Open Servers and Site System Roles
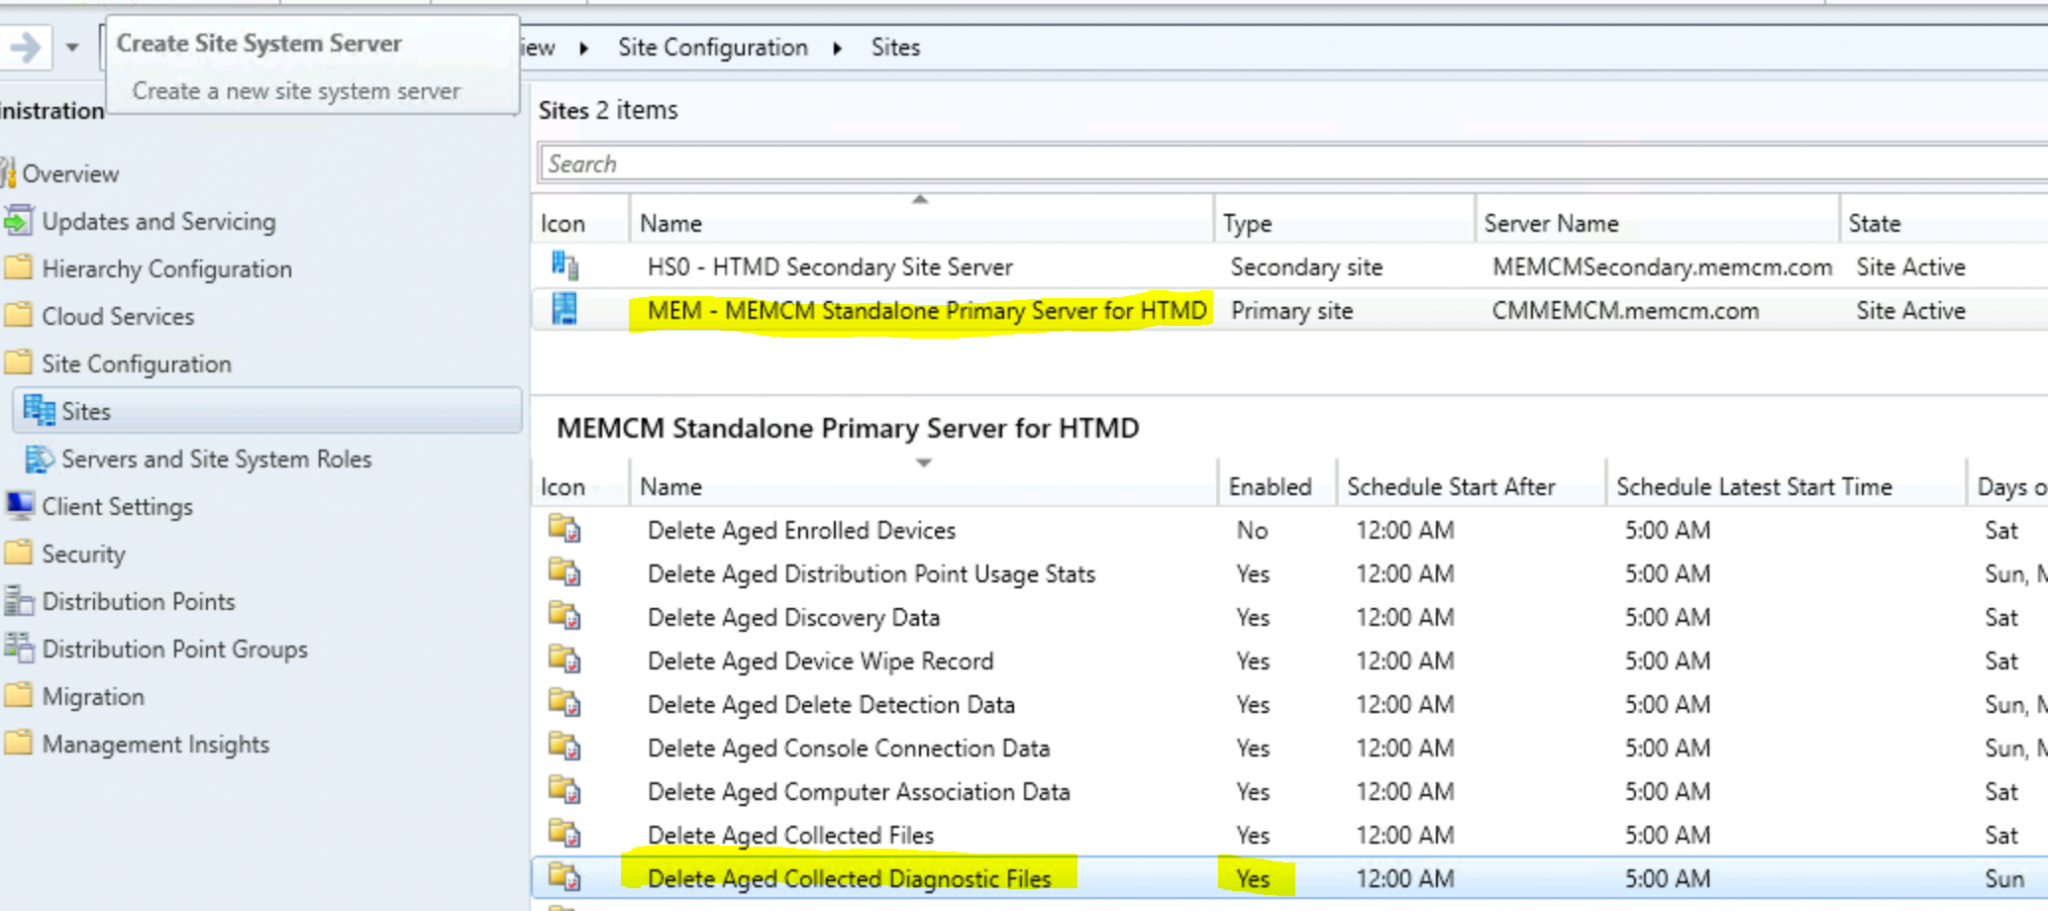Screen dimensions: 2048x911 point(217,459)
